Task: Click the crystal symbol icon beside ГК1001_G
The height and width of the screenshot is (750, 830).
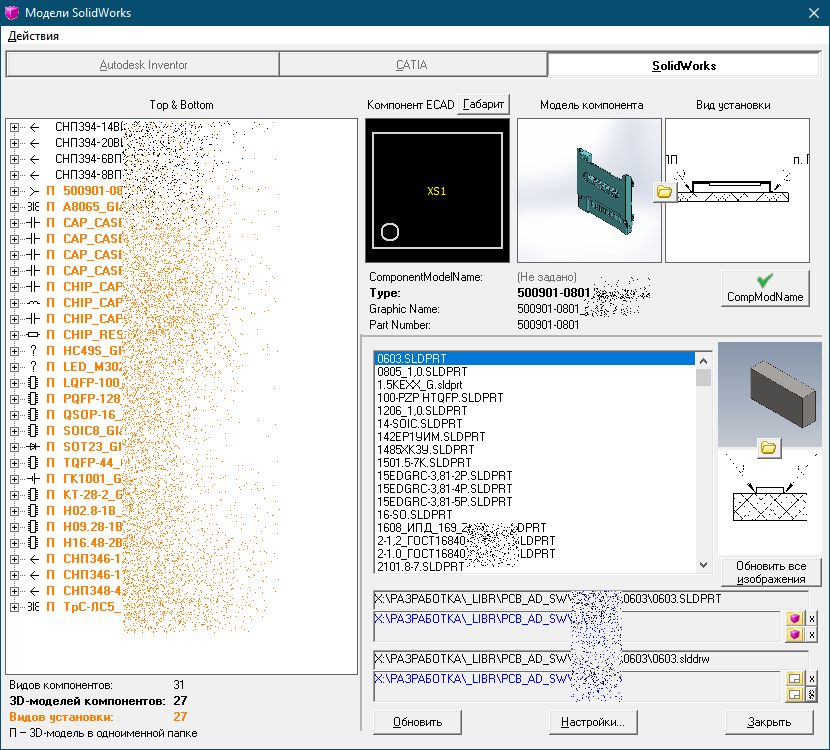Action: (x=34, y=478)
